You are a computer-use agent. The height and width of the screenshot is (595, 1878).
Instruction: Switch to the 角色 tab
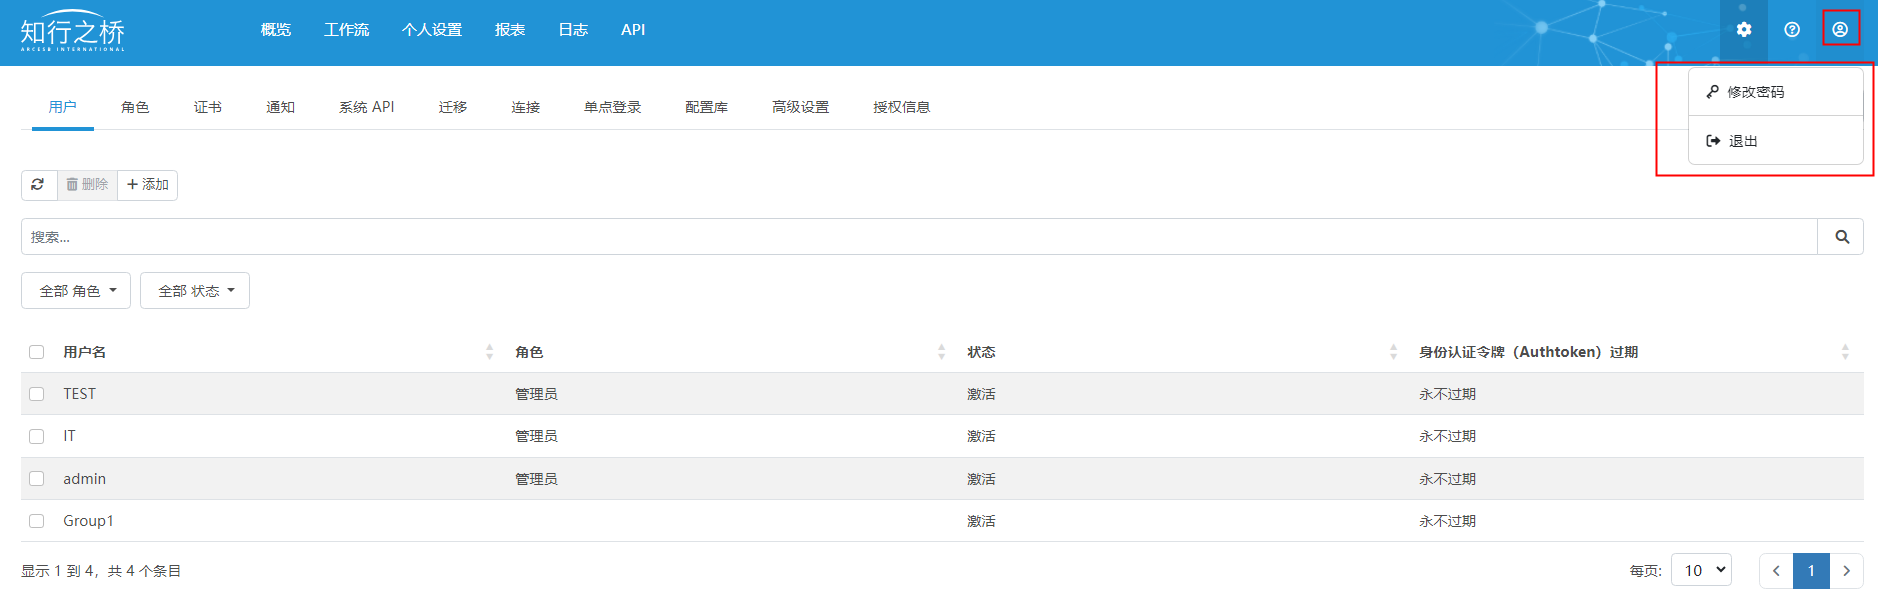pyautogui.click(x=135, y=107)
